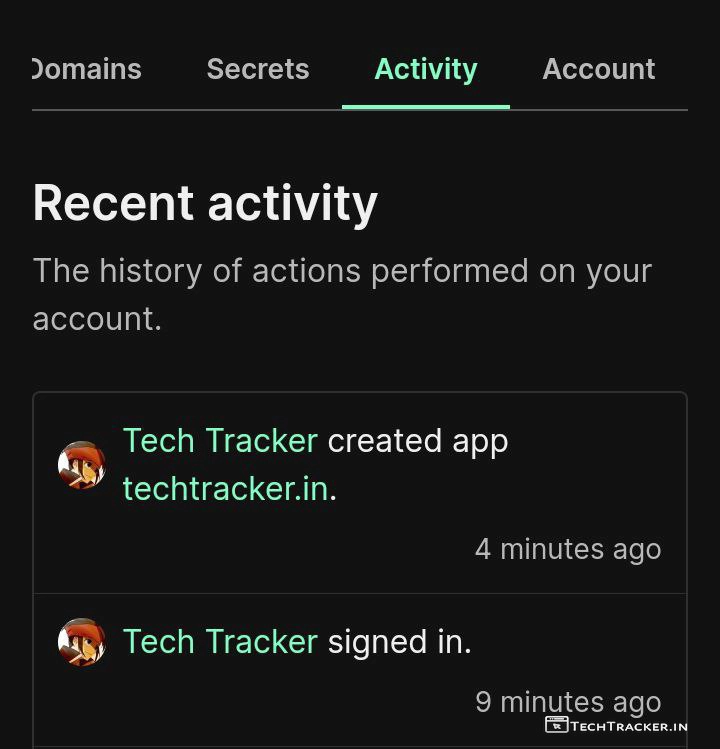The height and width of the screenshot is (749, 720).
Task: Click the "9 minutes ago" timestamp
Action: pos(567,702)
